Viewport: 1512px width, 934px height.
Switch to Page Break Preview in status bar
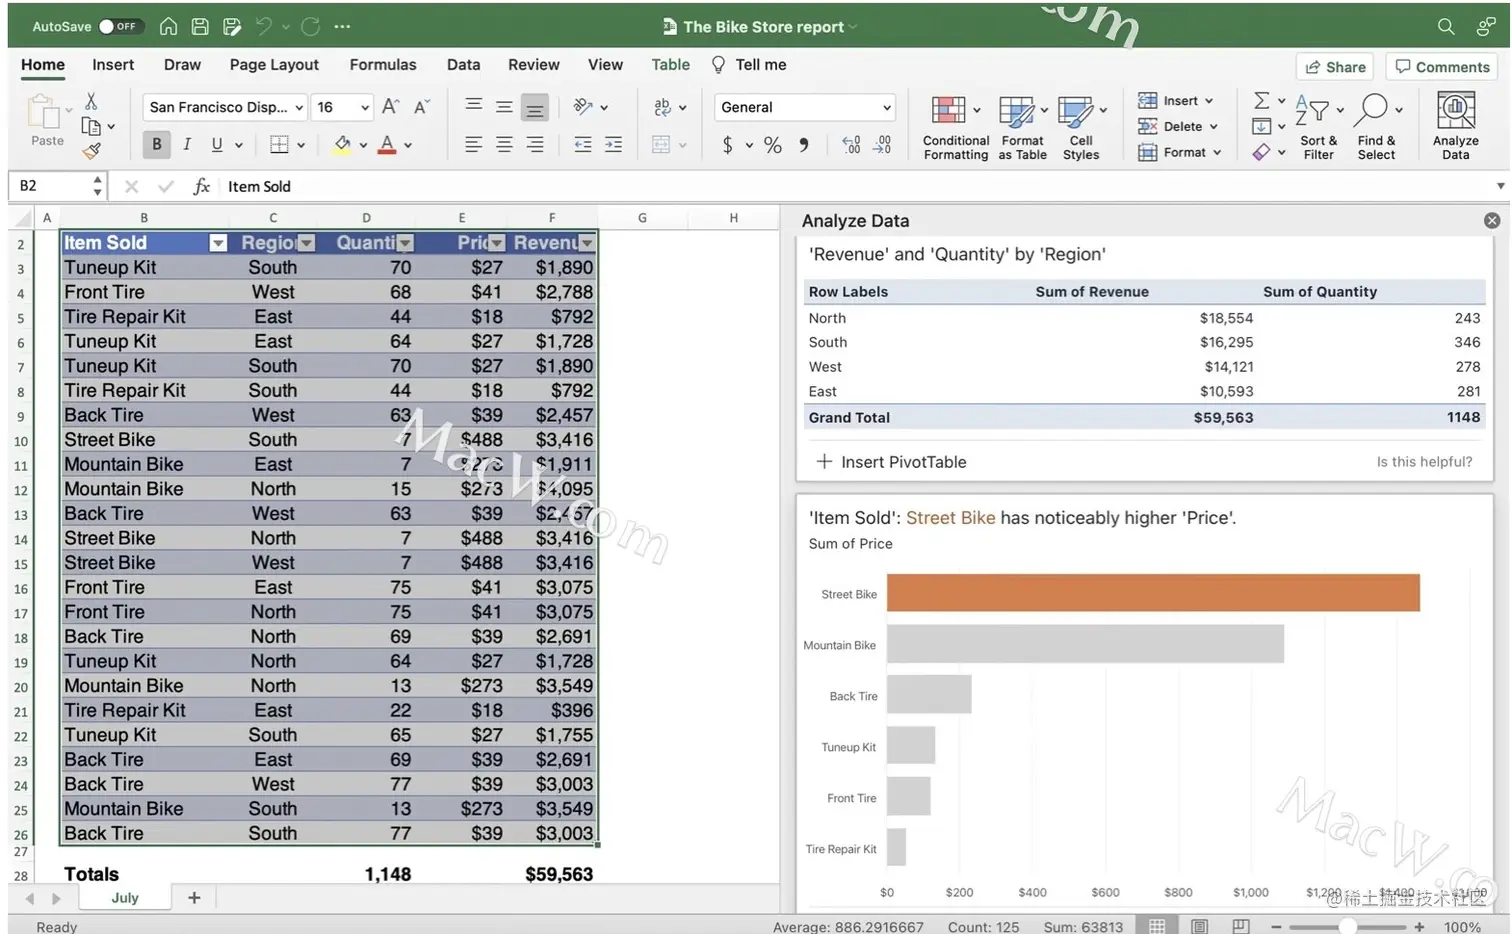point(1241,926)
